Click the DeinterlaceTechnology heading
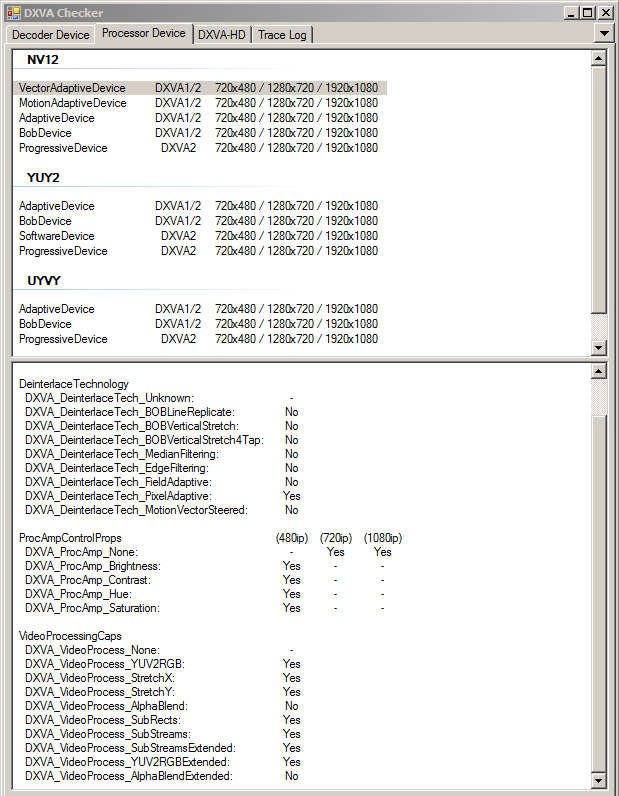 tap(74, 384)
